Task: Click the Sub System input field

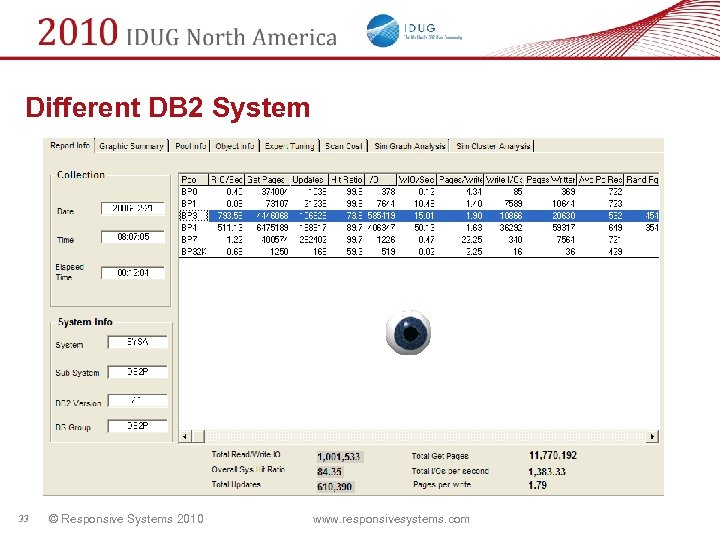Action: pyautogui.click(x=136, y=371)
